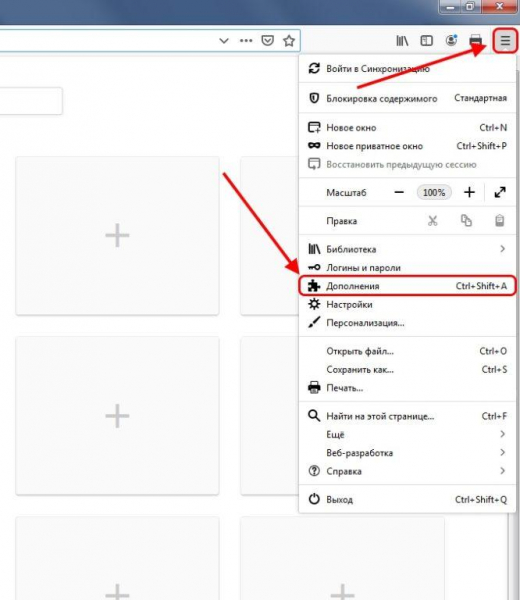Viewport: 520px width, 600px height.
Task: Click the Paste clipboard icon
Action: [x=499, y=221]
